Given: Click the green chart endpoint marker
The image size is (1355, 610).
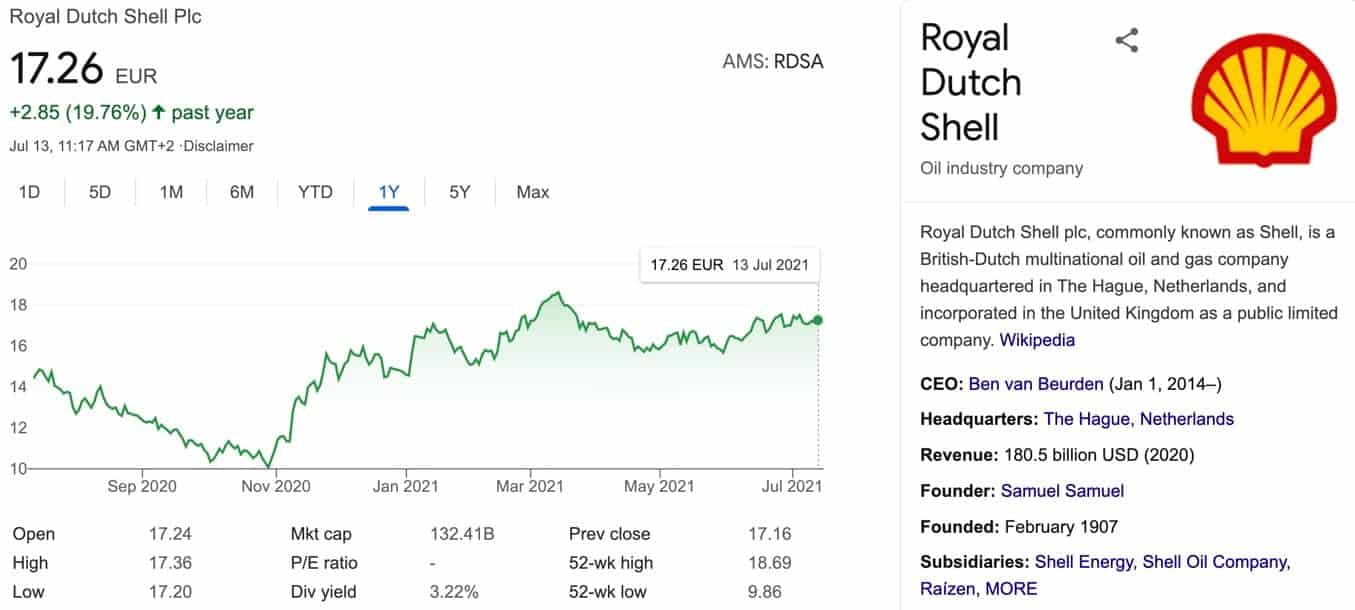Looking at the screenshot, I should pos(818,320).
